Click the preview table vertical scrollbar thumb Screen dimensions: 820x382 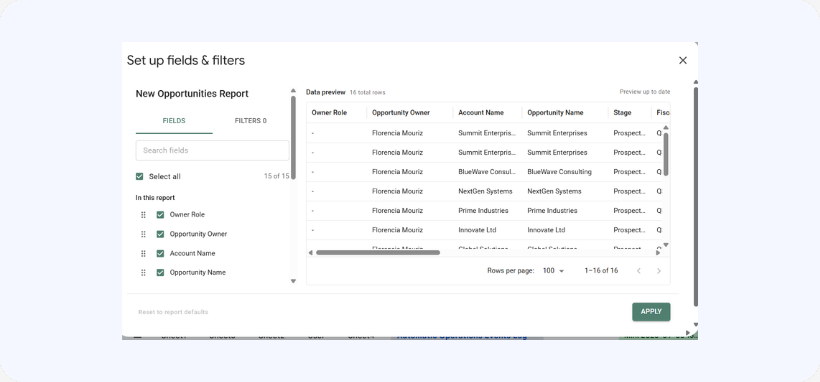point(666,154)
